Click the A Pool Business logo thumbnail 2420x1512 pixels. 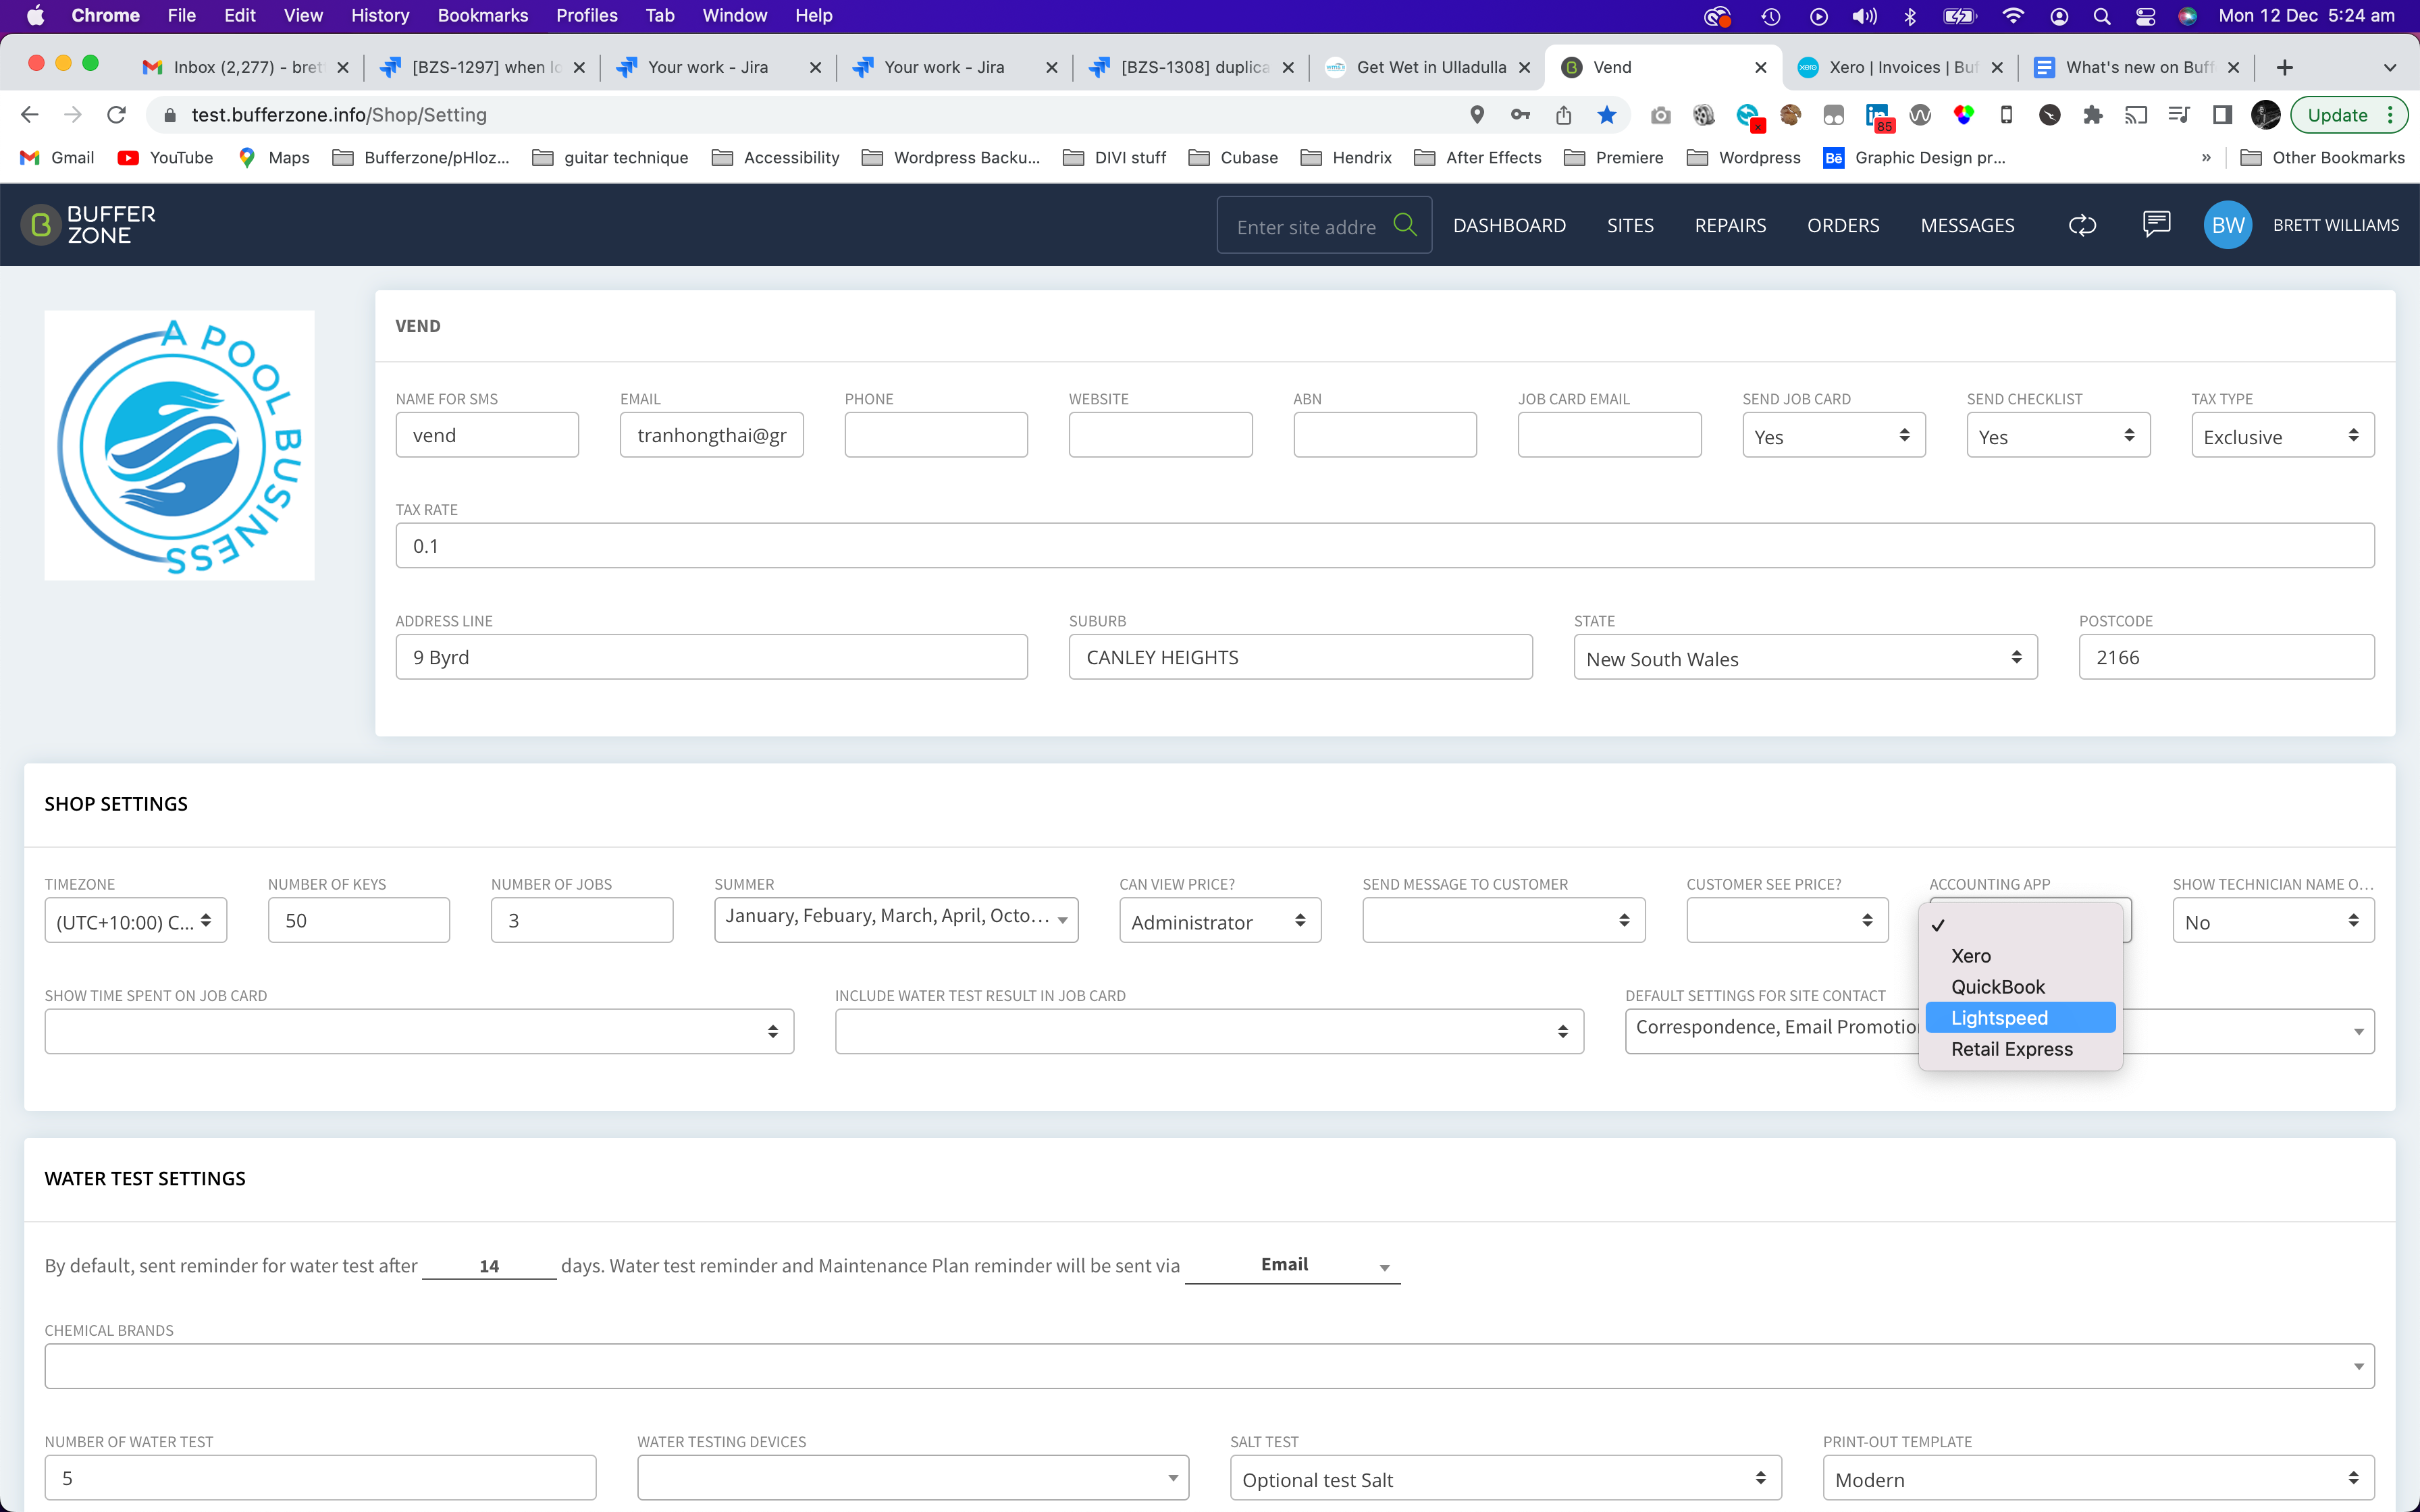point(179,445)
